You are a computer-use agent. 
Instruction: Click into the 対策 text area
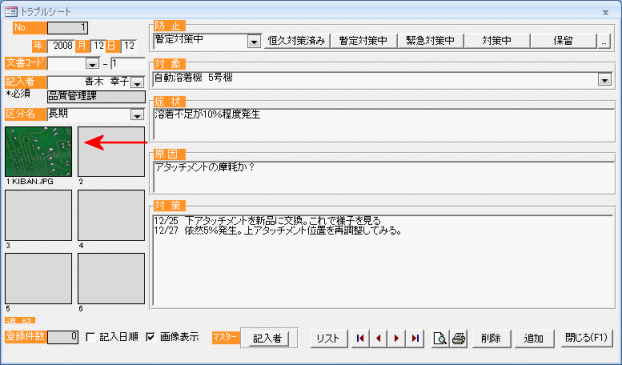[384, 260]
